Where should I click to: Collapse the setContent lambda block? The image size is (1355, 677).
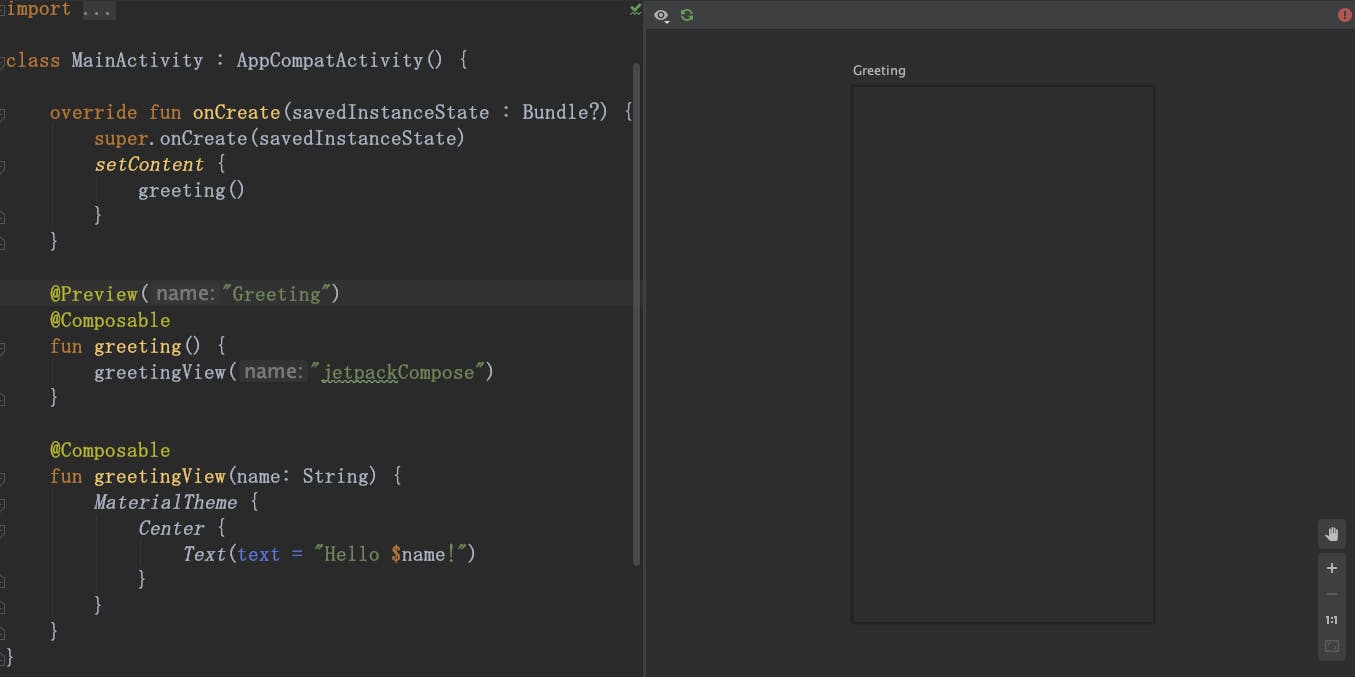click(3, 165)
